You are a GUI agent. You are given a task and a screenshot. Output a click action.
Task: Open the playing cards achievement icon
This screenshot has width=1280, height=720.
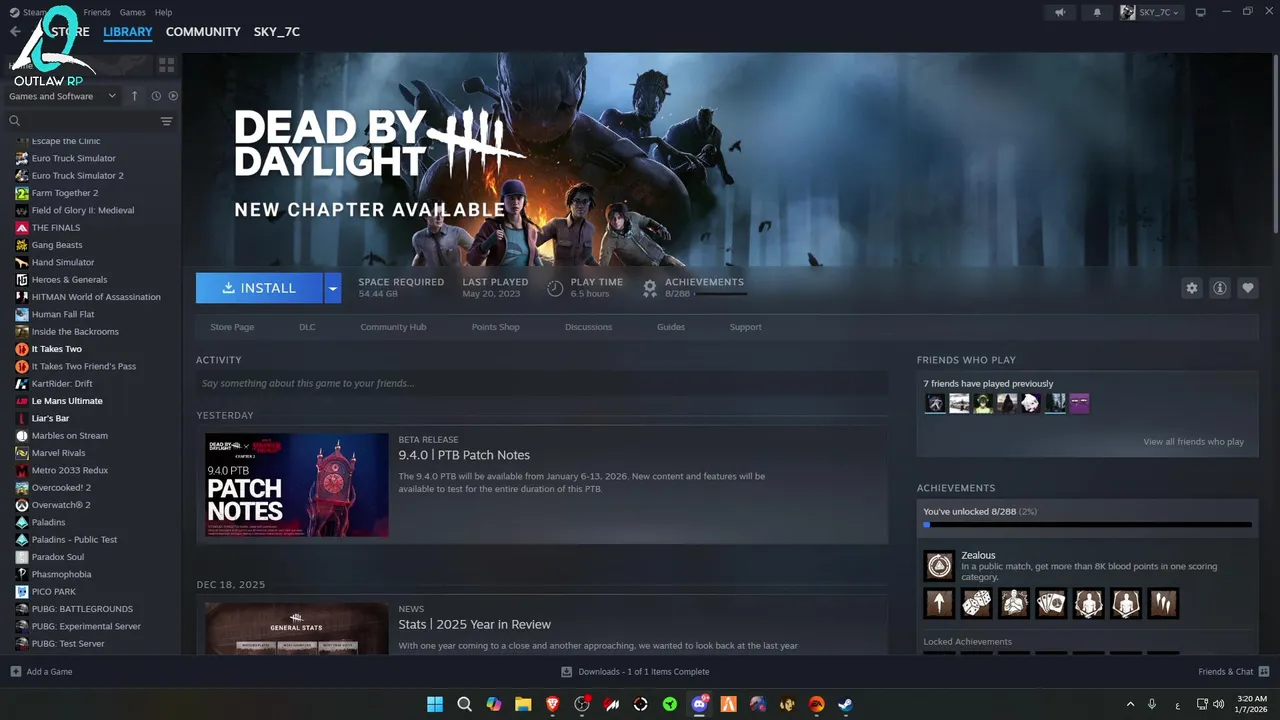(1051, 603)
